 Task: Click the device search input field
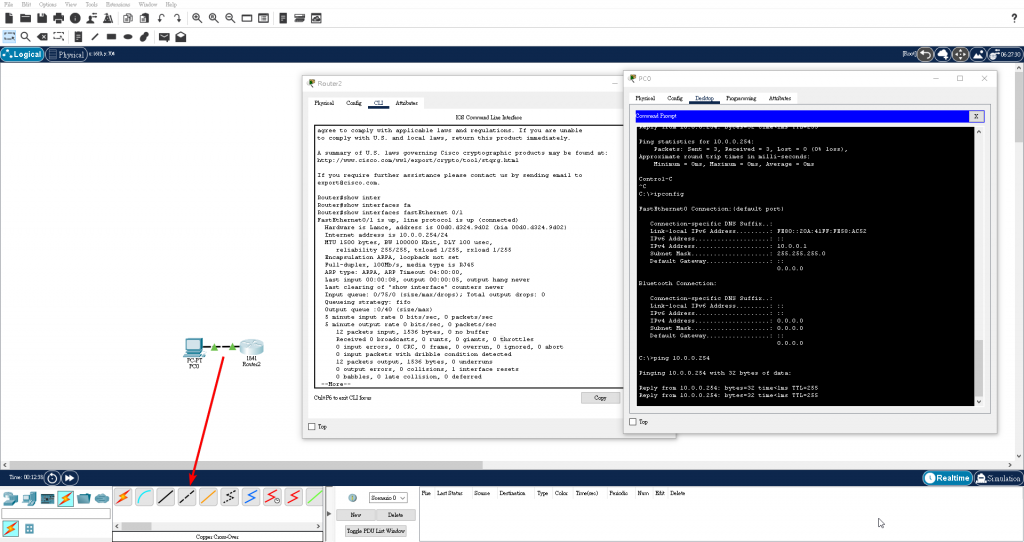pyautogui.click(x=56, y=514)
